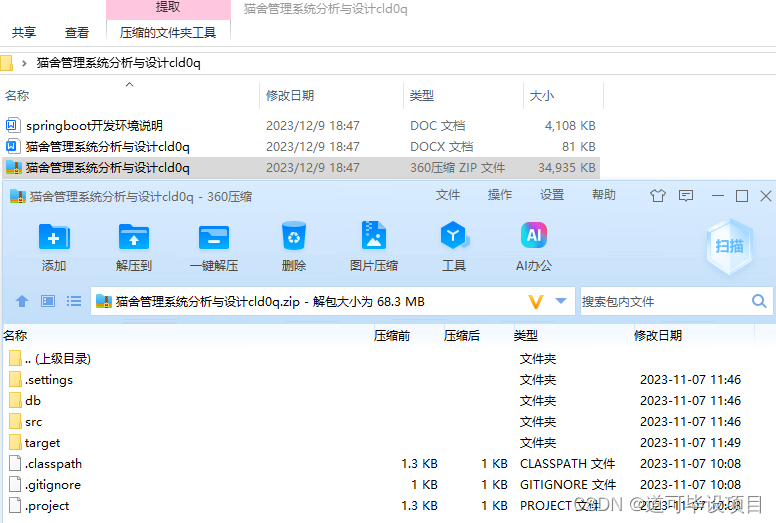Sort archive contents by 压缩前 column
Image resolution: width=776 pixels, height=523 pixels.
[x=391, y=336]
